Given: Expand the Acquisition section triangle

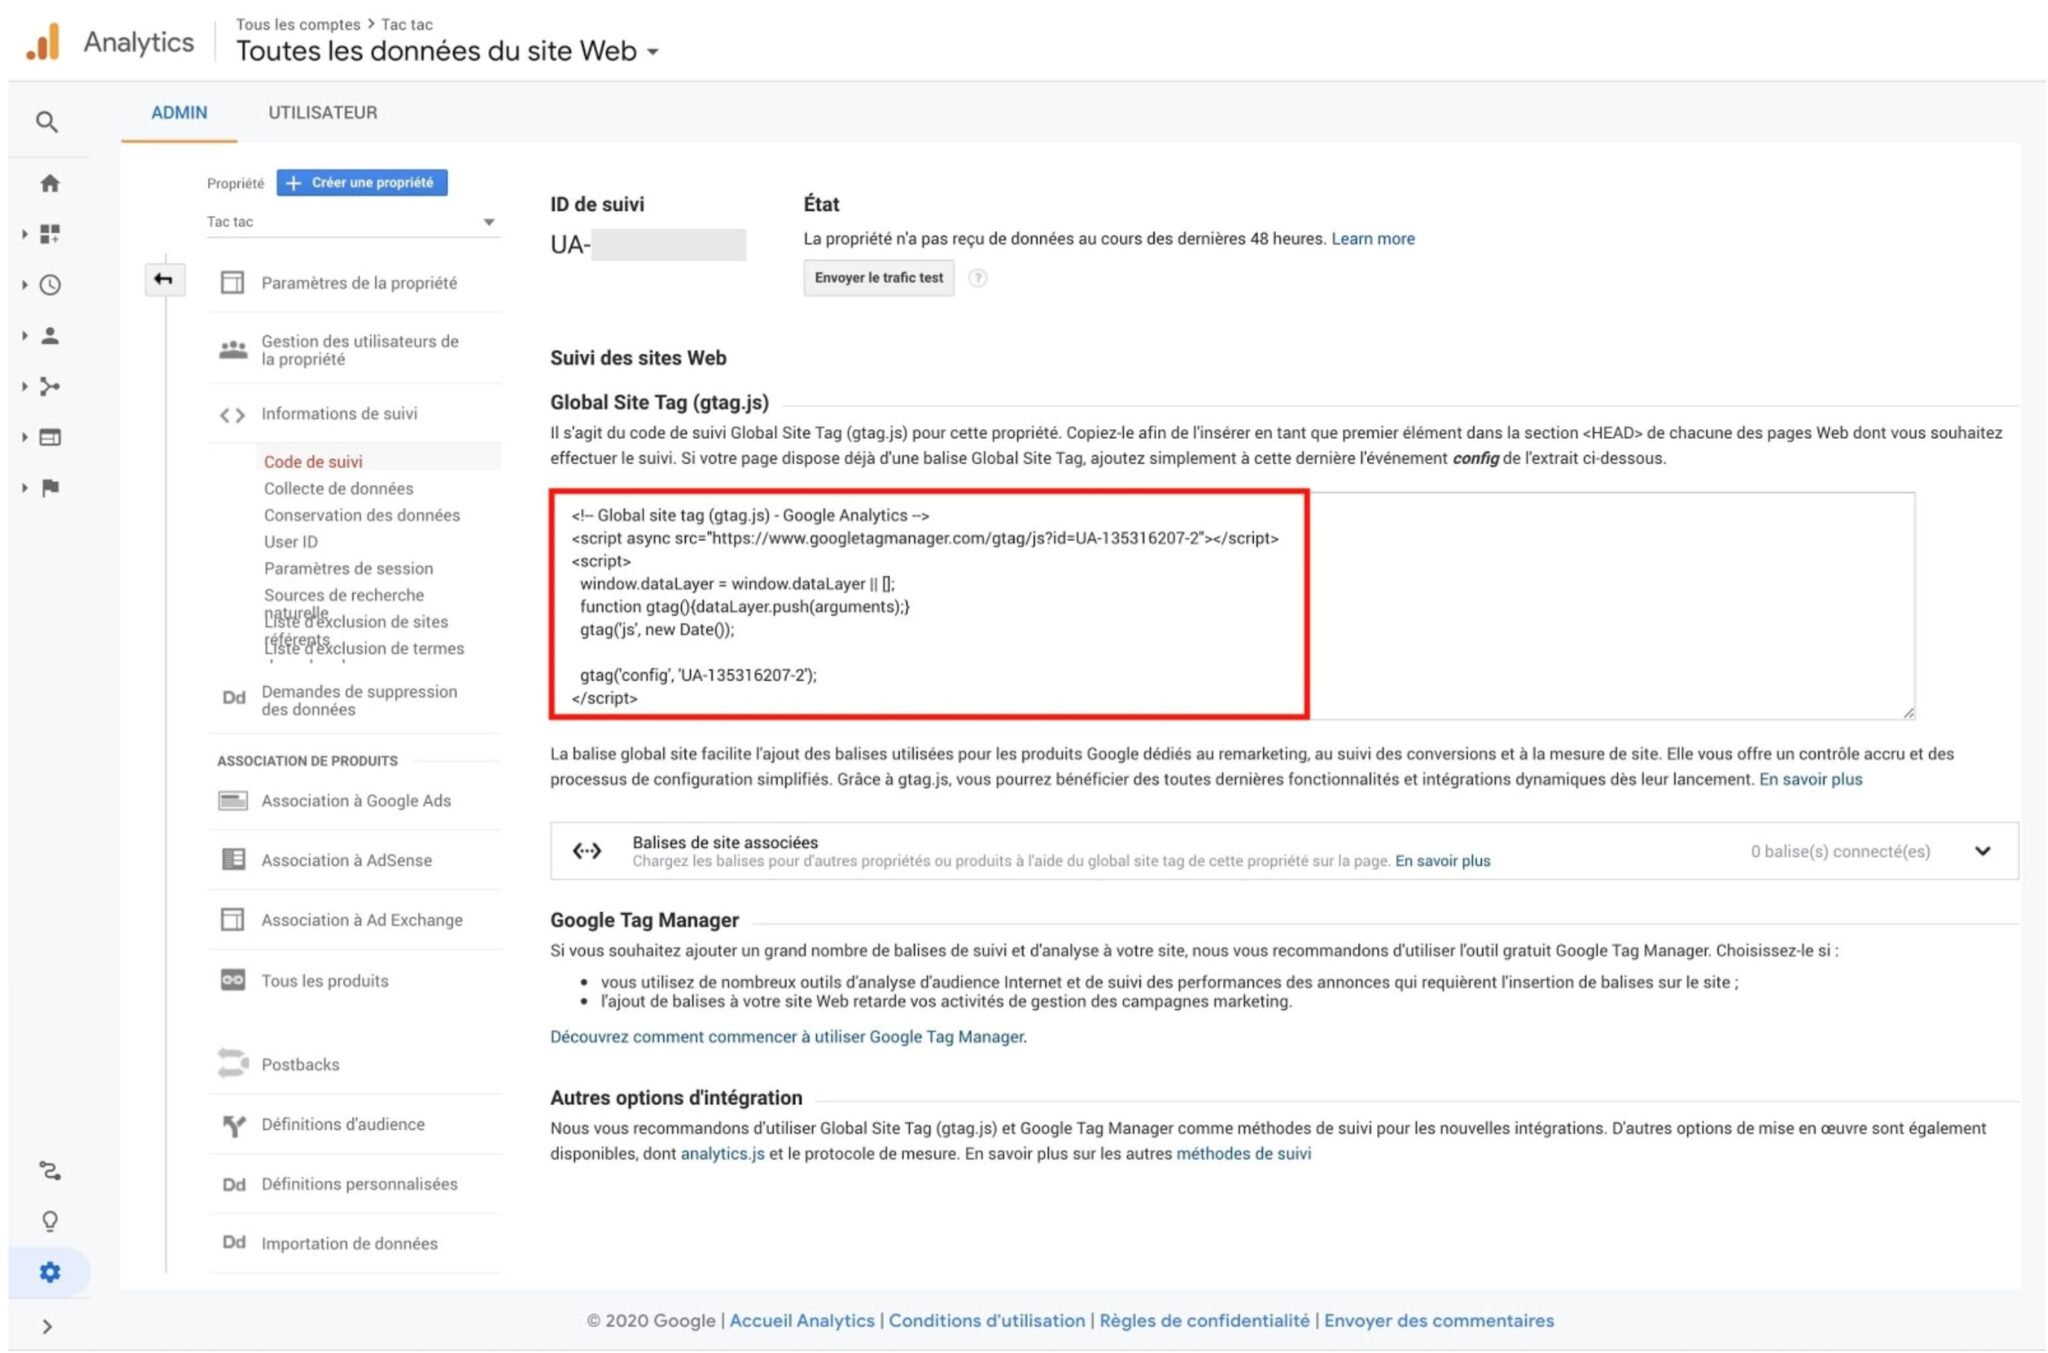Looking at the screenshot, I should click(25, 387).
